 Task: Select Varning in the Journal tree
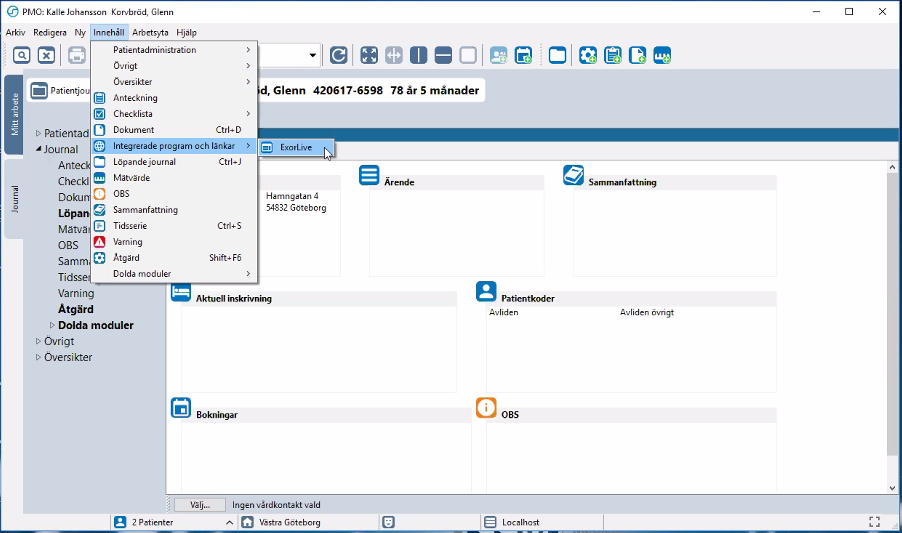tap(76, 294)
